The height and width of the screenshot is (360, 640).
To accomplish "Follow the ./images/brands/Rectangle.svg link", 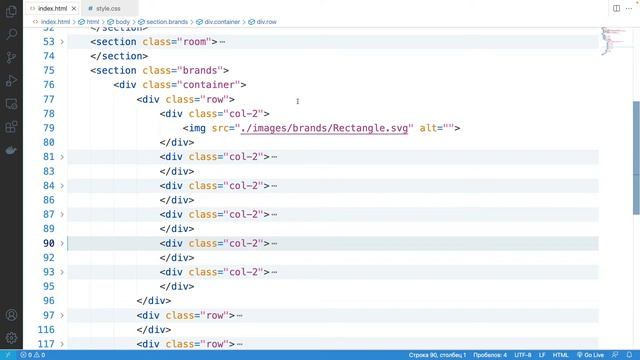I will [324, 128].
